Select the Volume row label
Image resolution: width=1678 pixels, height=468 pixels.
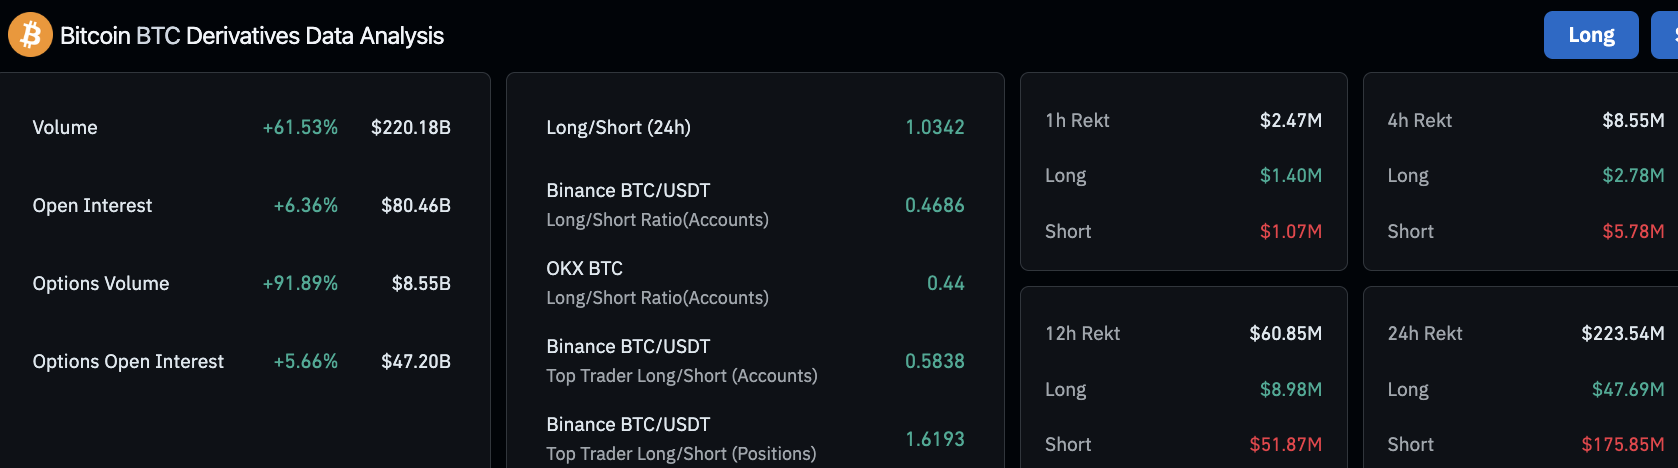65,127
